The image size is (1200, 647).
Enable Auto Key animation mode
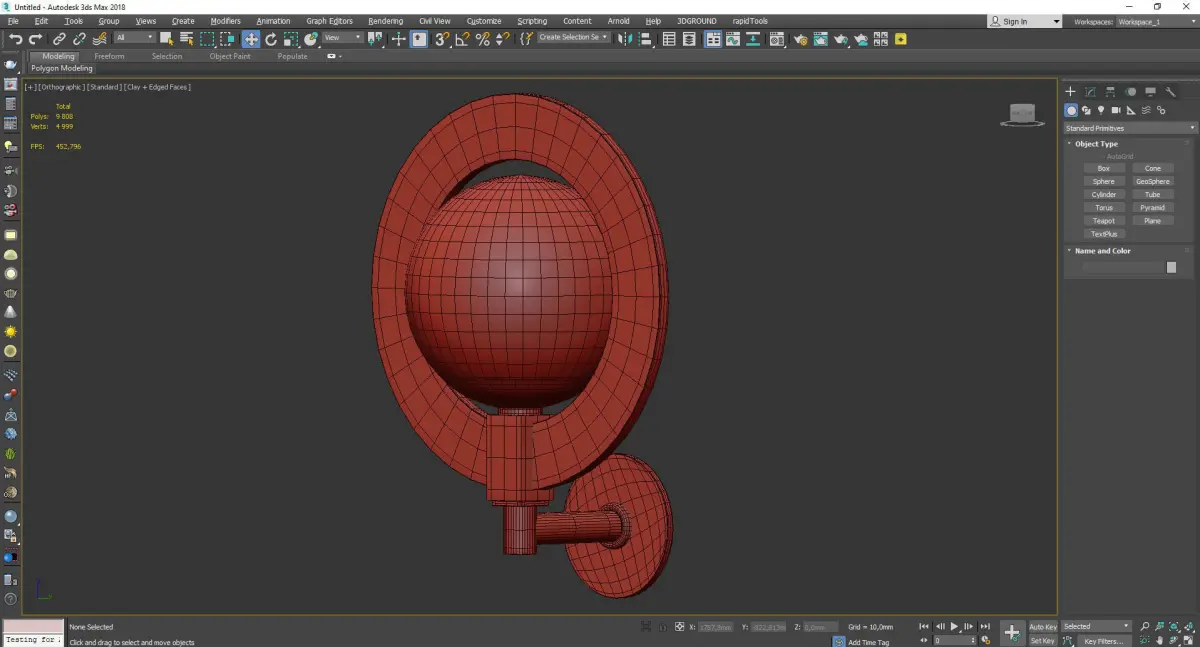pyautogui.click(x=1042, y=627)
